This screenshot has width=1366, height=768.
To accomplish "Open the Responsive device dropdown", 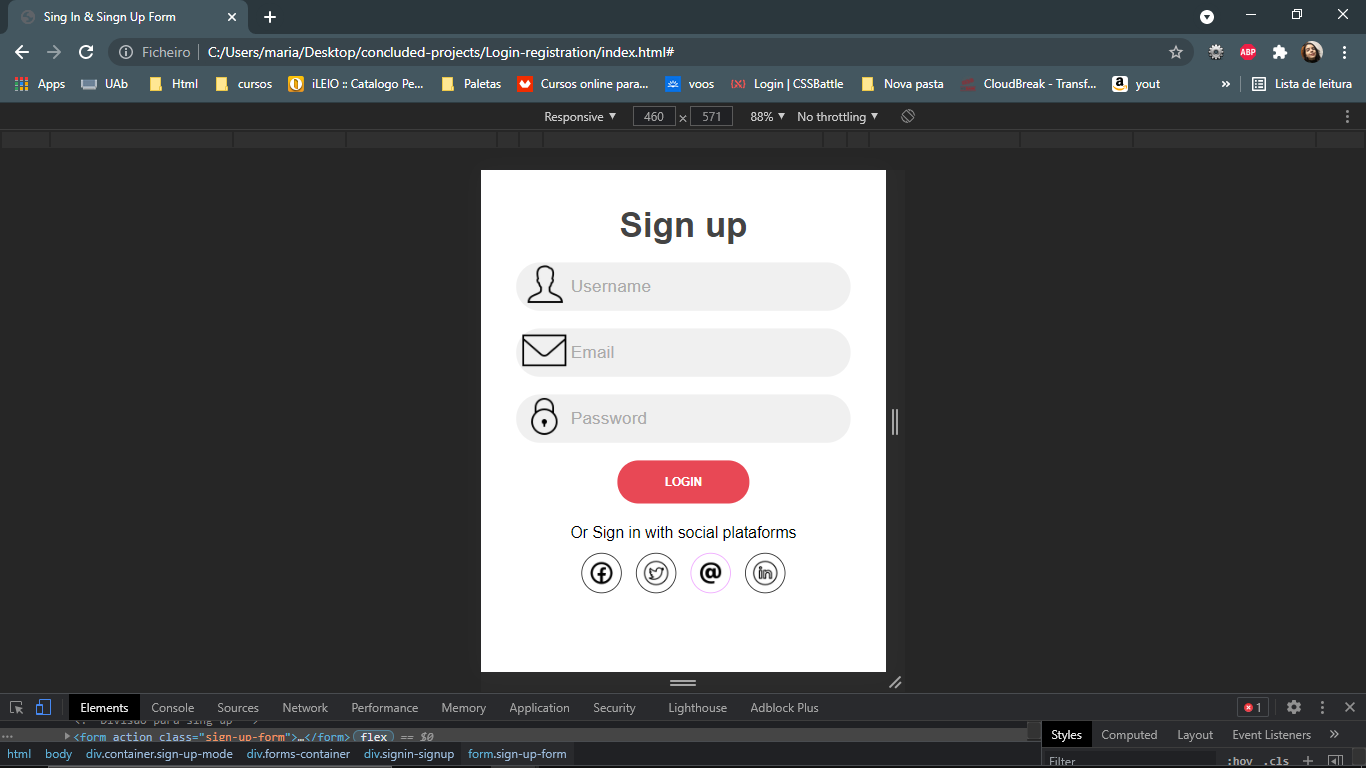I will click(578, 116).
